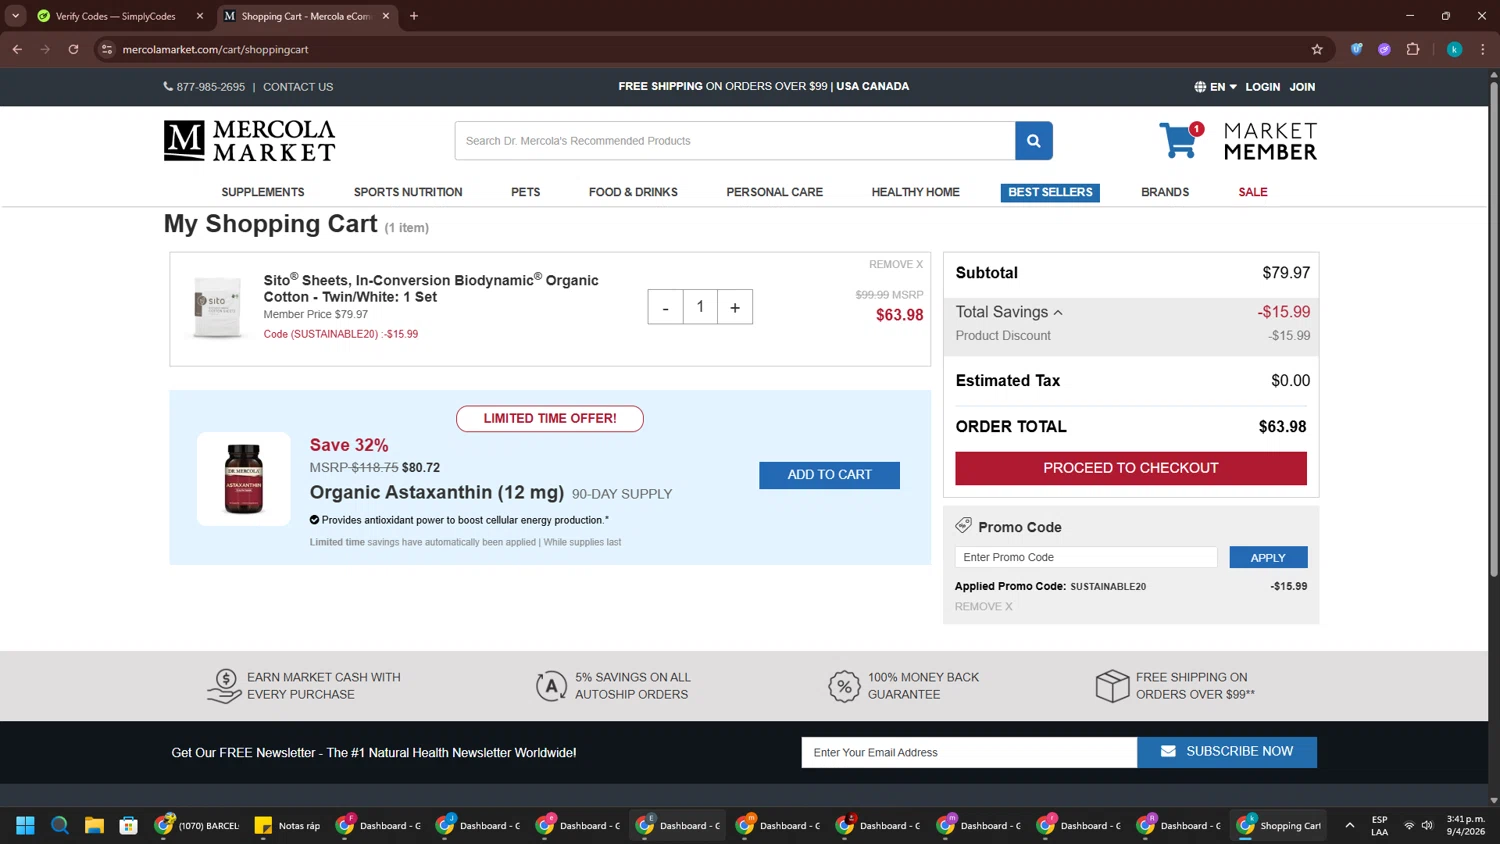Go back to the previous page

click(17, 49)
